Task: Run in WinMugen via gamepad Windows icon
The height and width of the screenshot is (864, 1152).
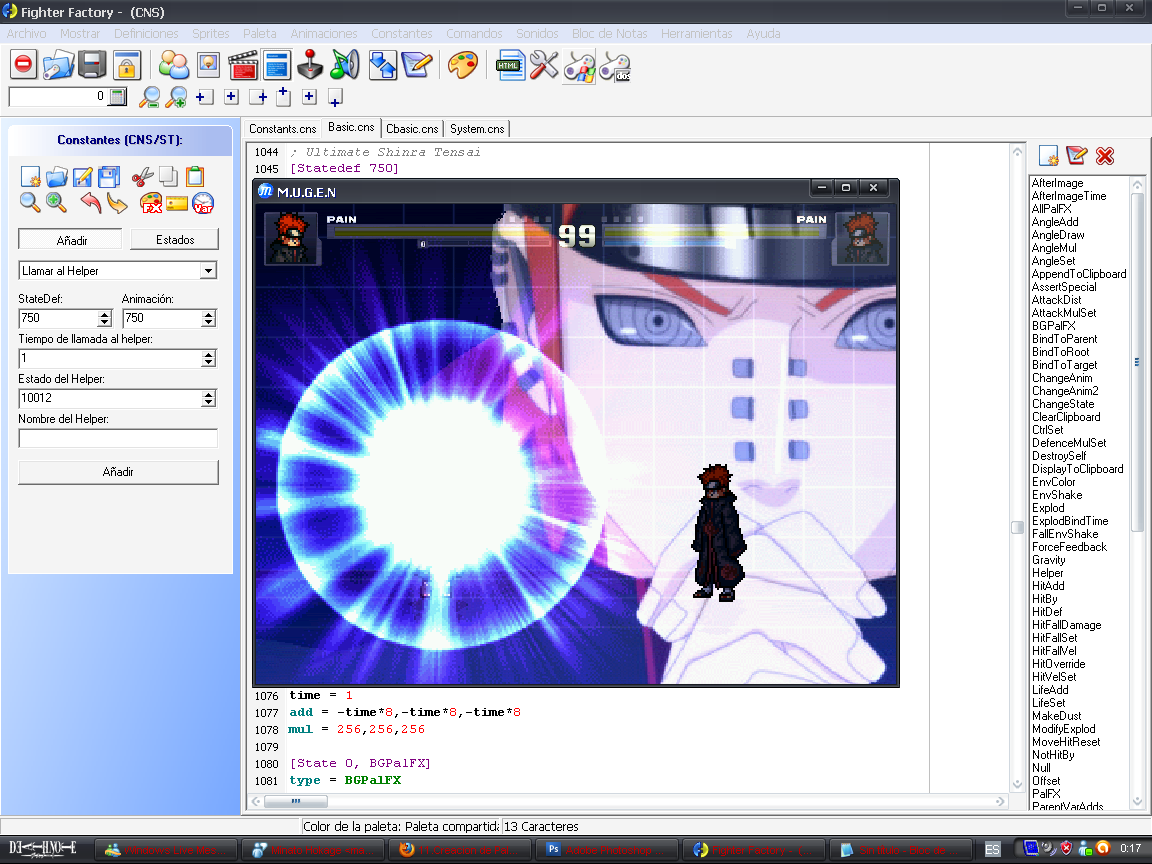Action: (579, 66)
